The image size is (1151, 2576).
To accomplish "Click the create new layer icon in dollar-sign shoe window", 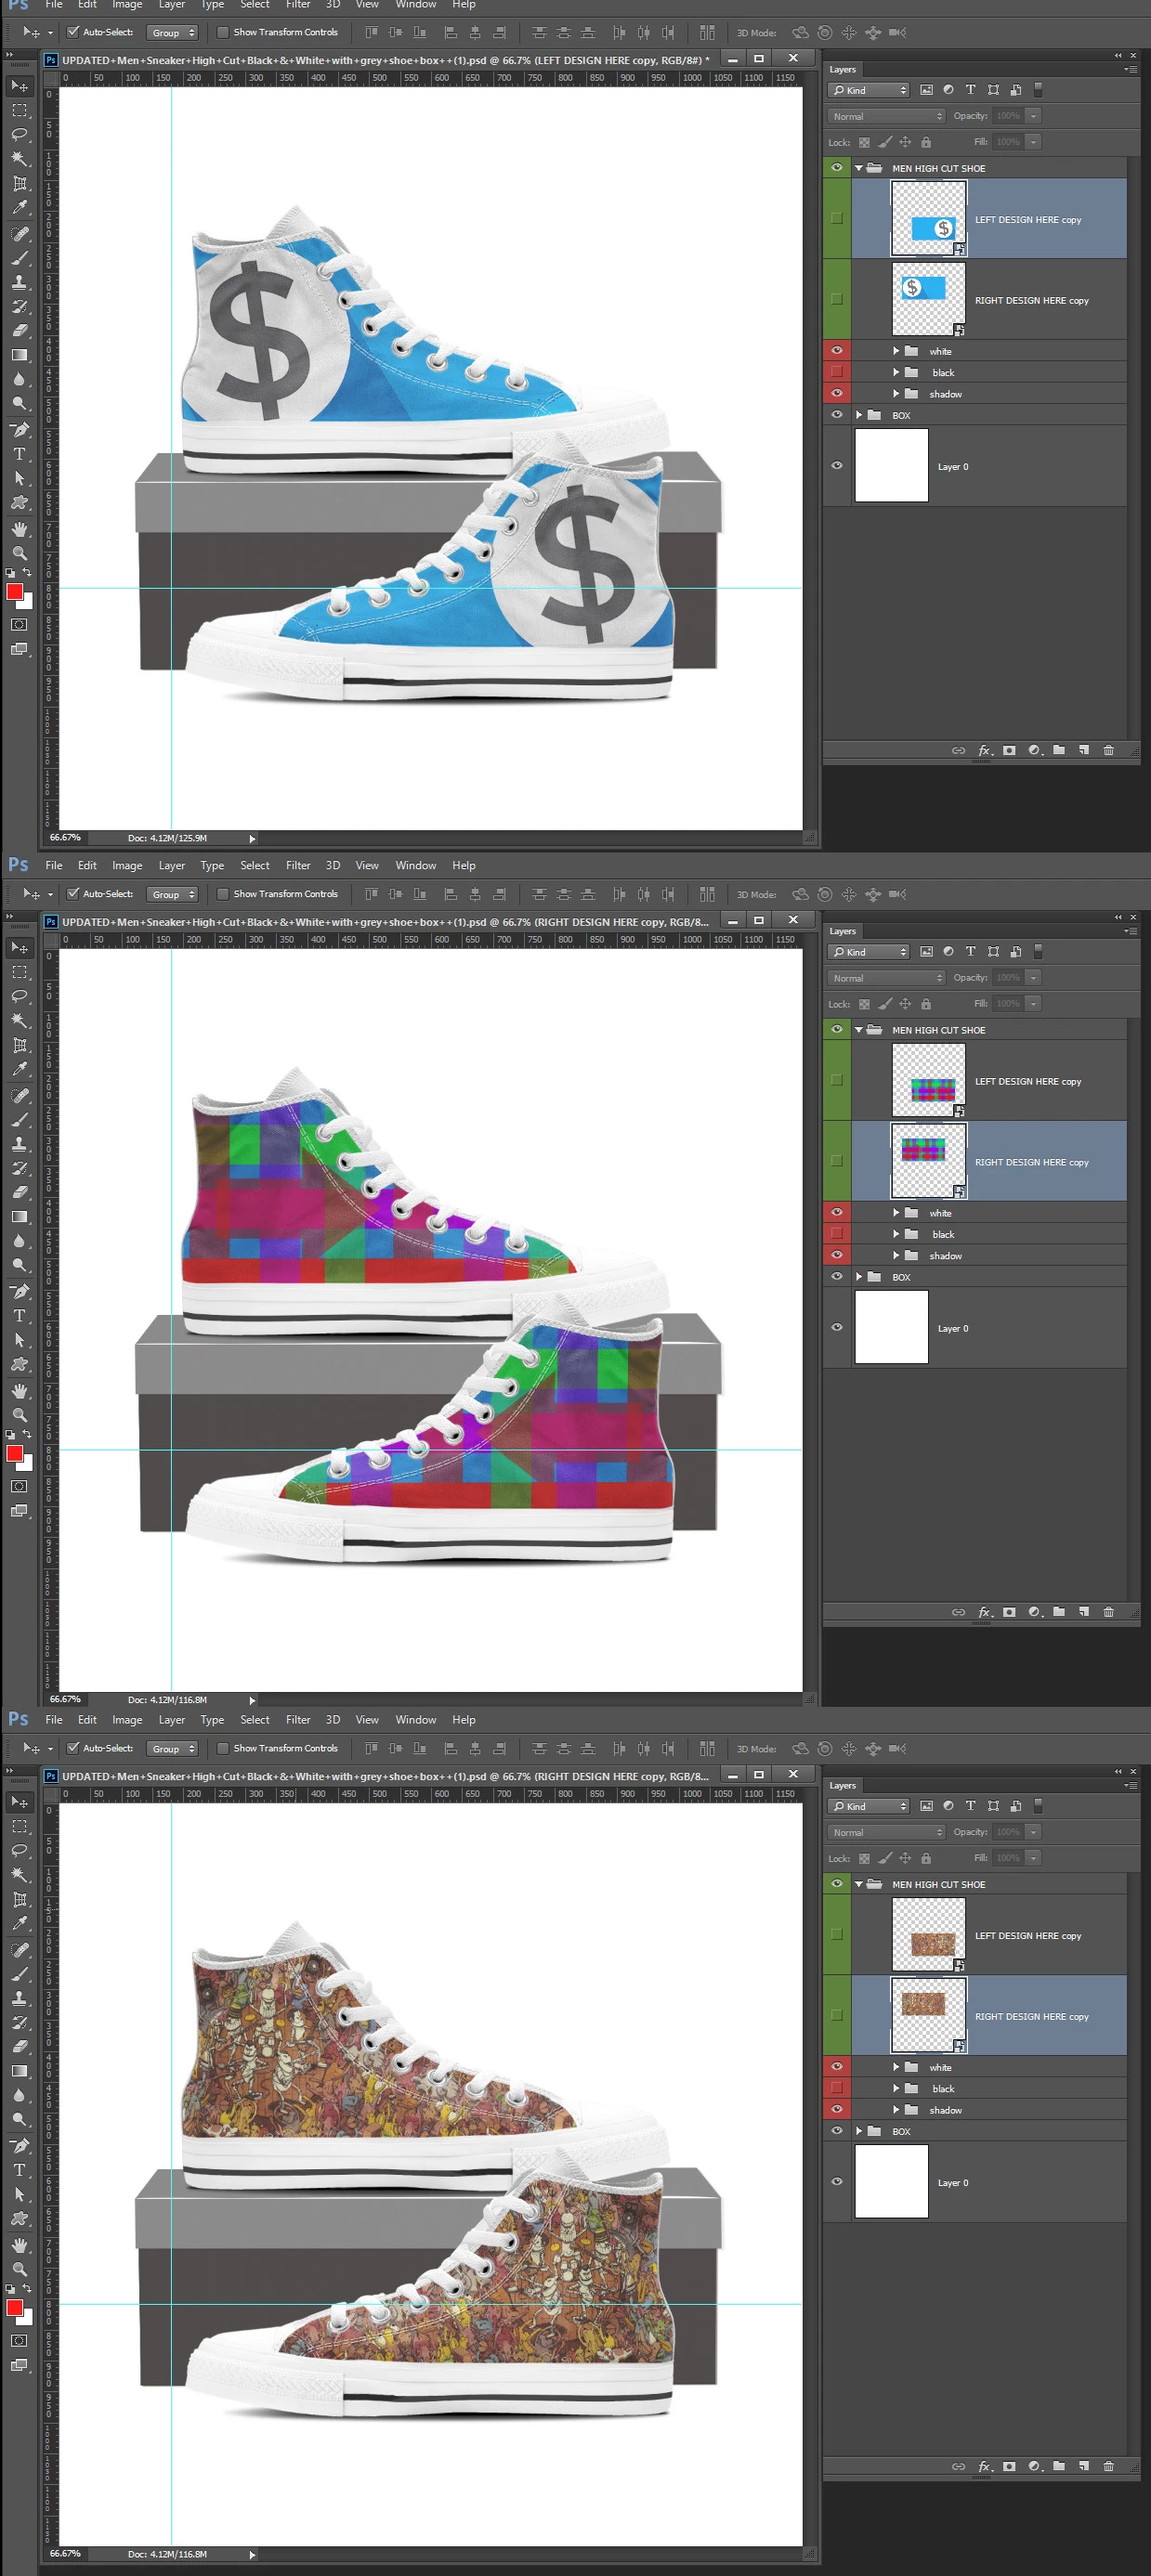I will [x=1083, y=750].
